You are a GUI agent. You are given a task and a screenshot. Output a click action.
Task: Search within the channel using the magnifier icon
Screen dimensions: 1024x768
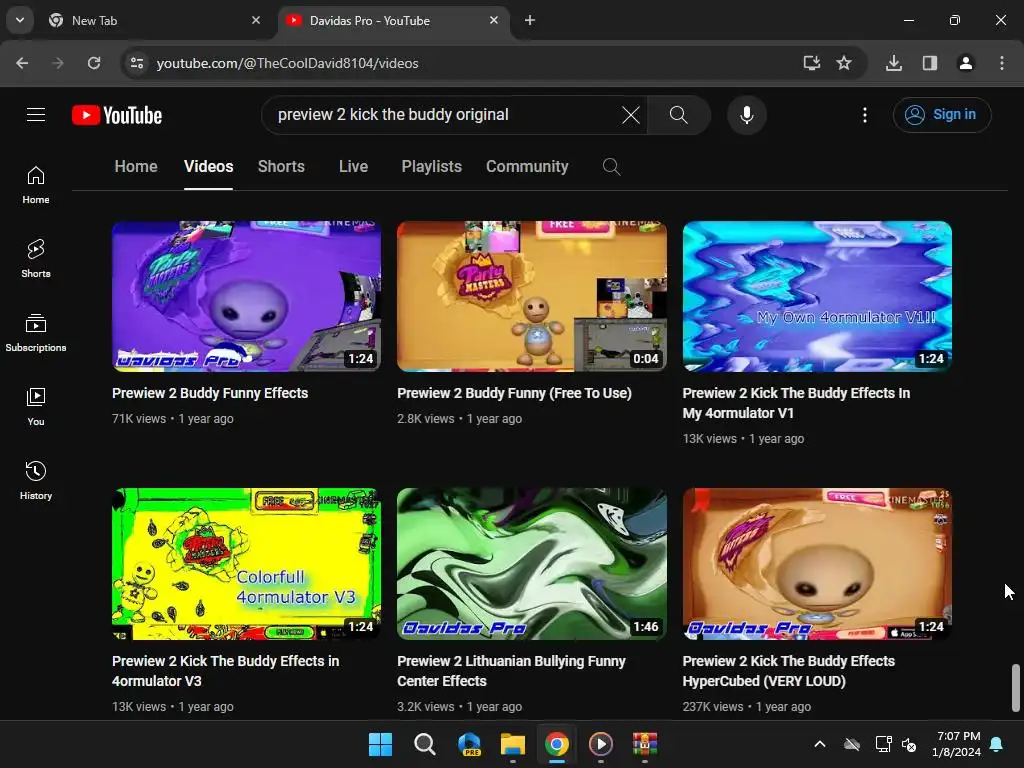click(611, 167)
